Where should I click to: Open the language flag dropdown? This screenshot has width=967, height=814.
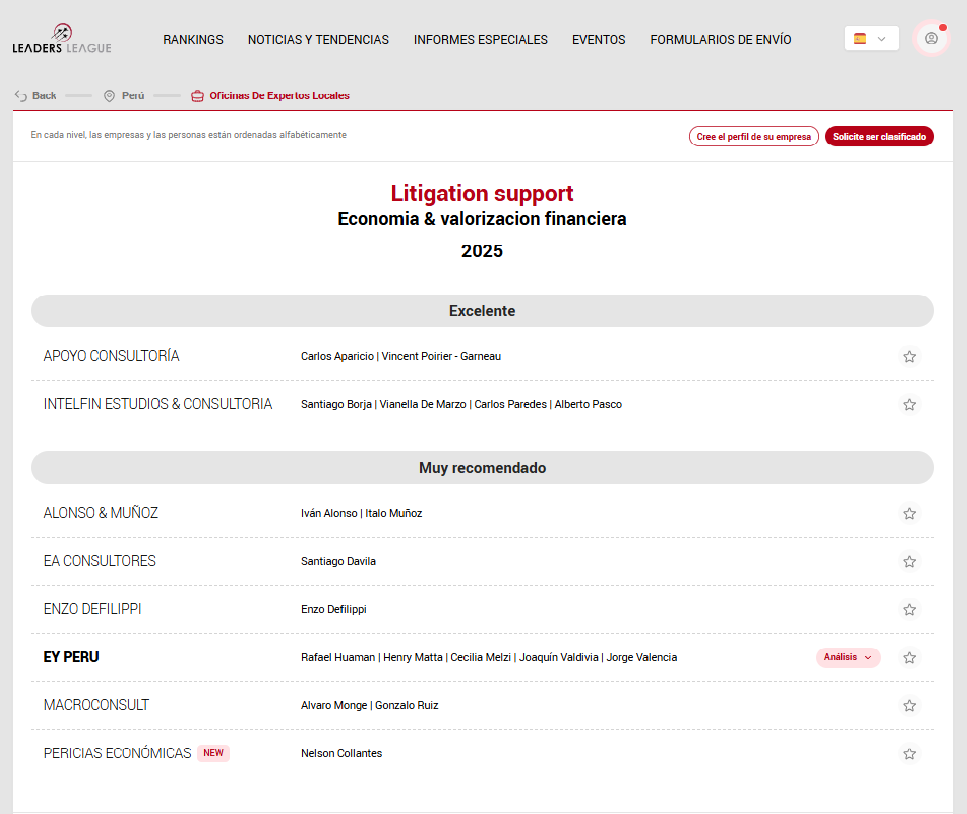pyautogui.click(x=870, y=39)
